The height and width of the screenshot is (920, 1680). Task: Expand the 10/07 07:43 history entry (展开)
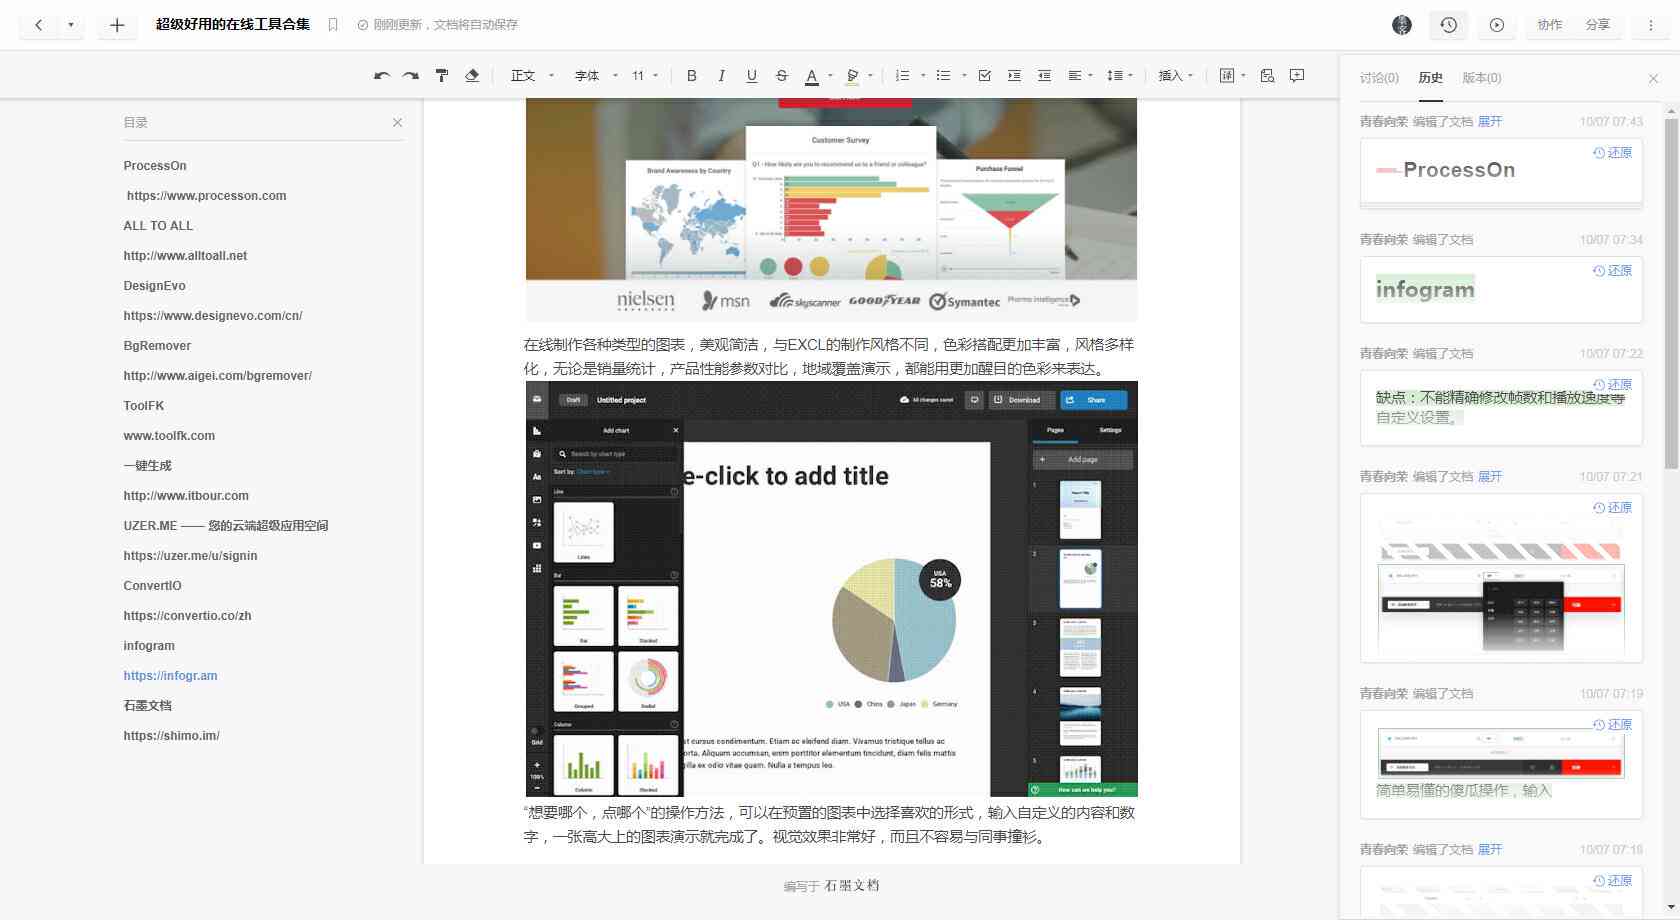pyautogui.click(x=1490, y=122)
